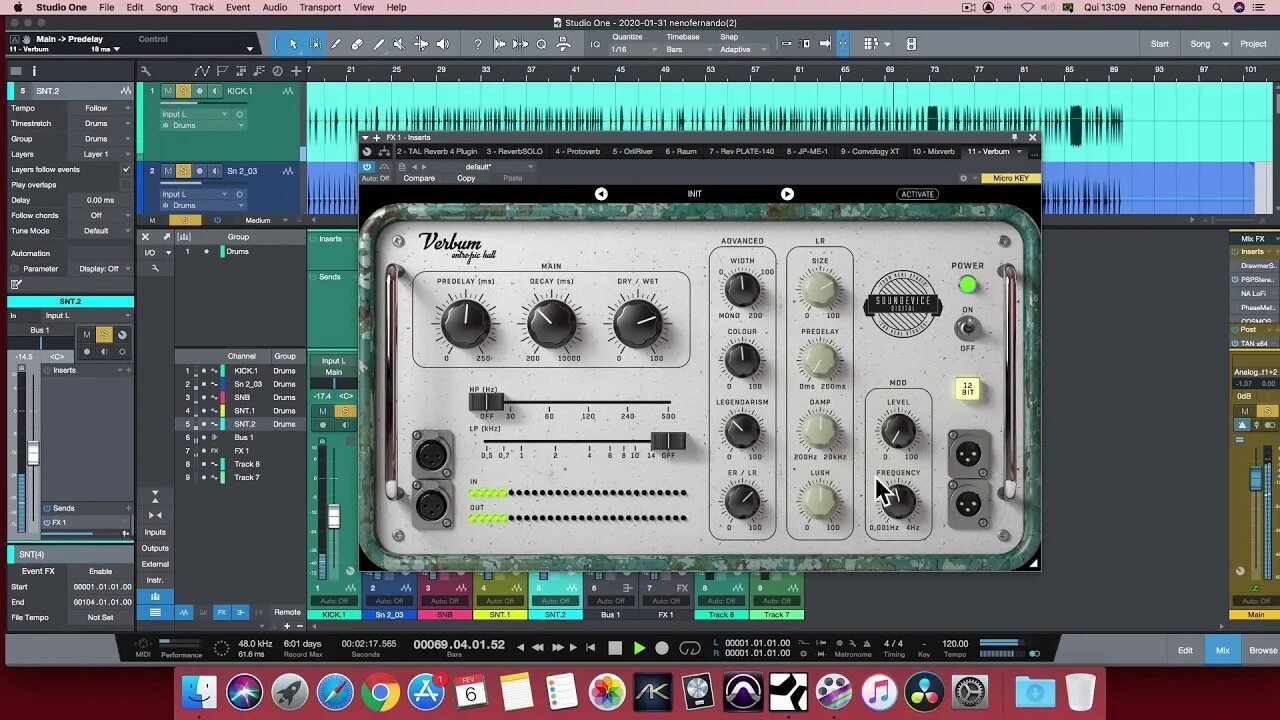Screen dimensions: 1280x720
Task: Toggle solo on KICK.1 track
Action: coord(184,91)
